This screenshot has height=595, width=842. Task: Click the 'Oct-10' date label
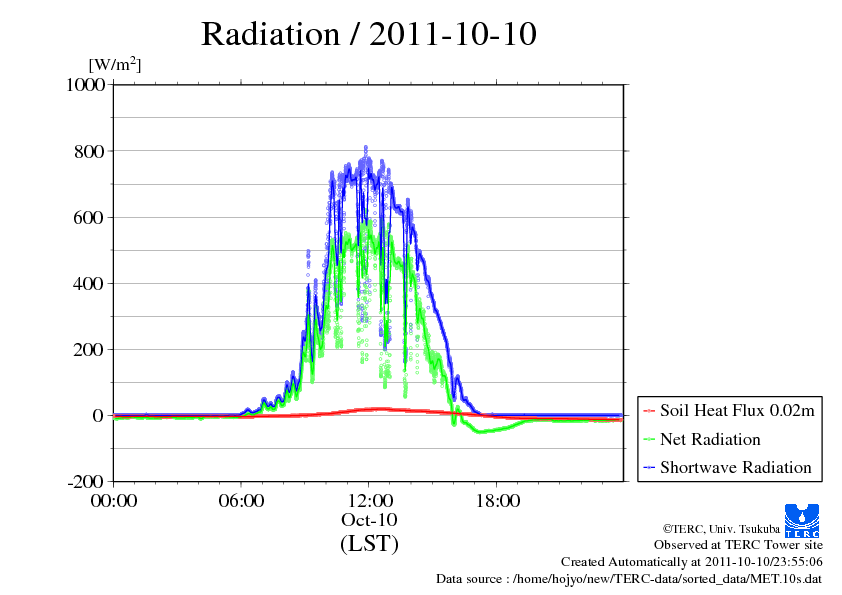click(x=369, y=520)
